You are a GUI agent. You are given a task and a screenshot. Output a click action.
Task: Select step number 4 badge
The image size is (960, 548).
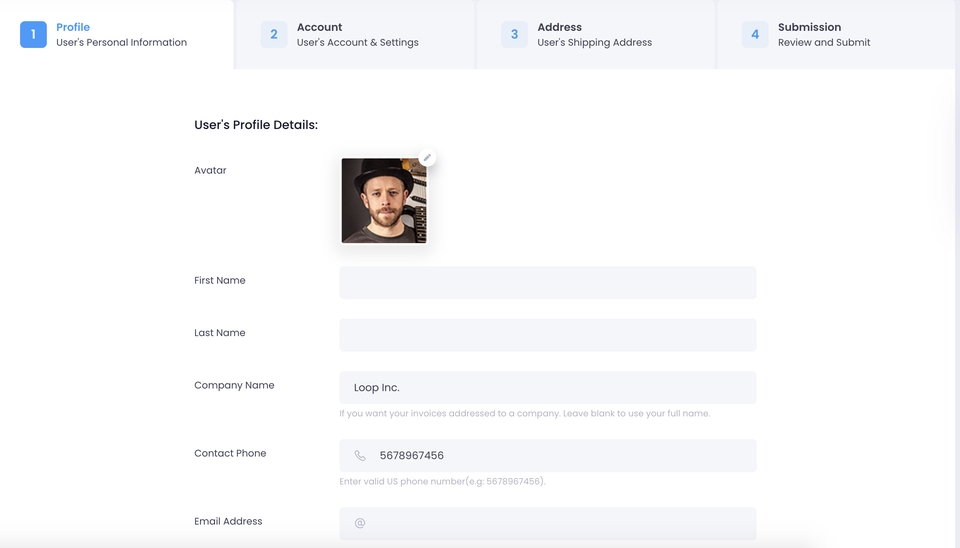click(x=755, y=34)
